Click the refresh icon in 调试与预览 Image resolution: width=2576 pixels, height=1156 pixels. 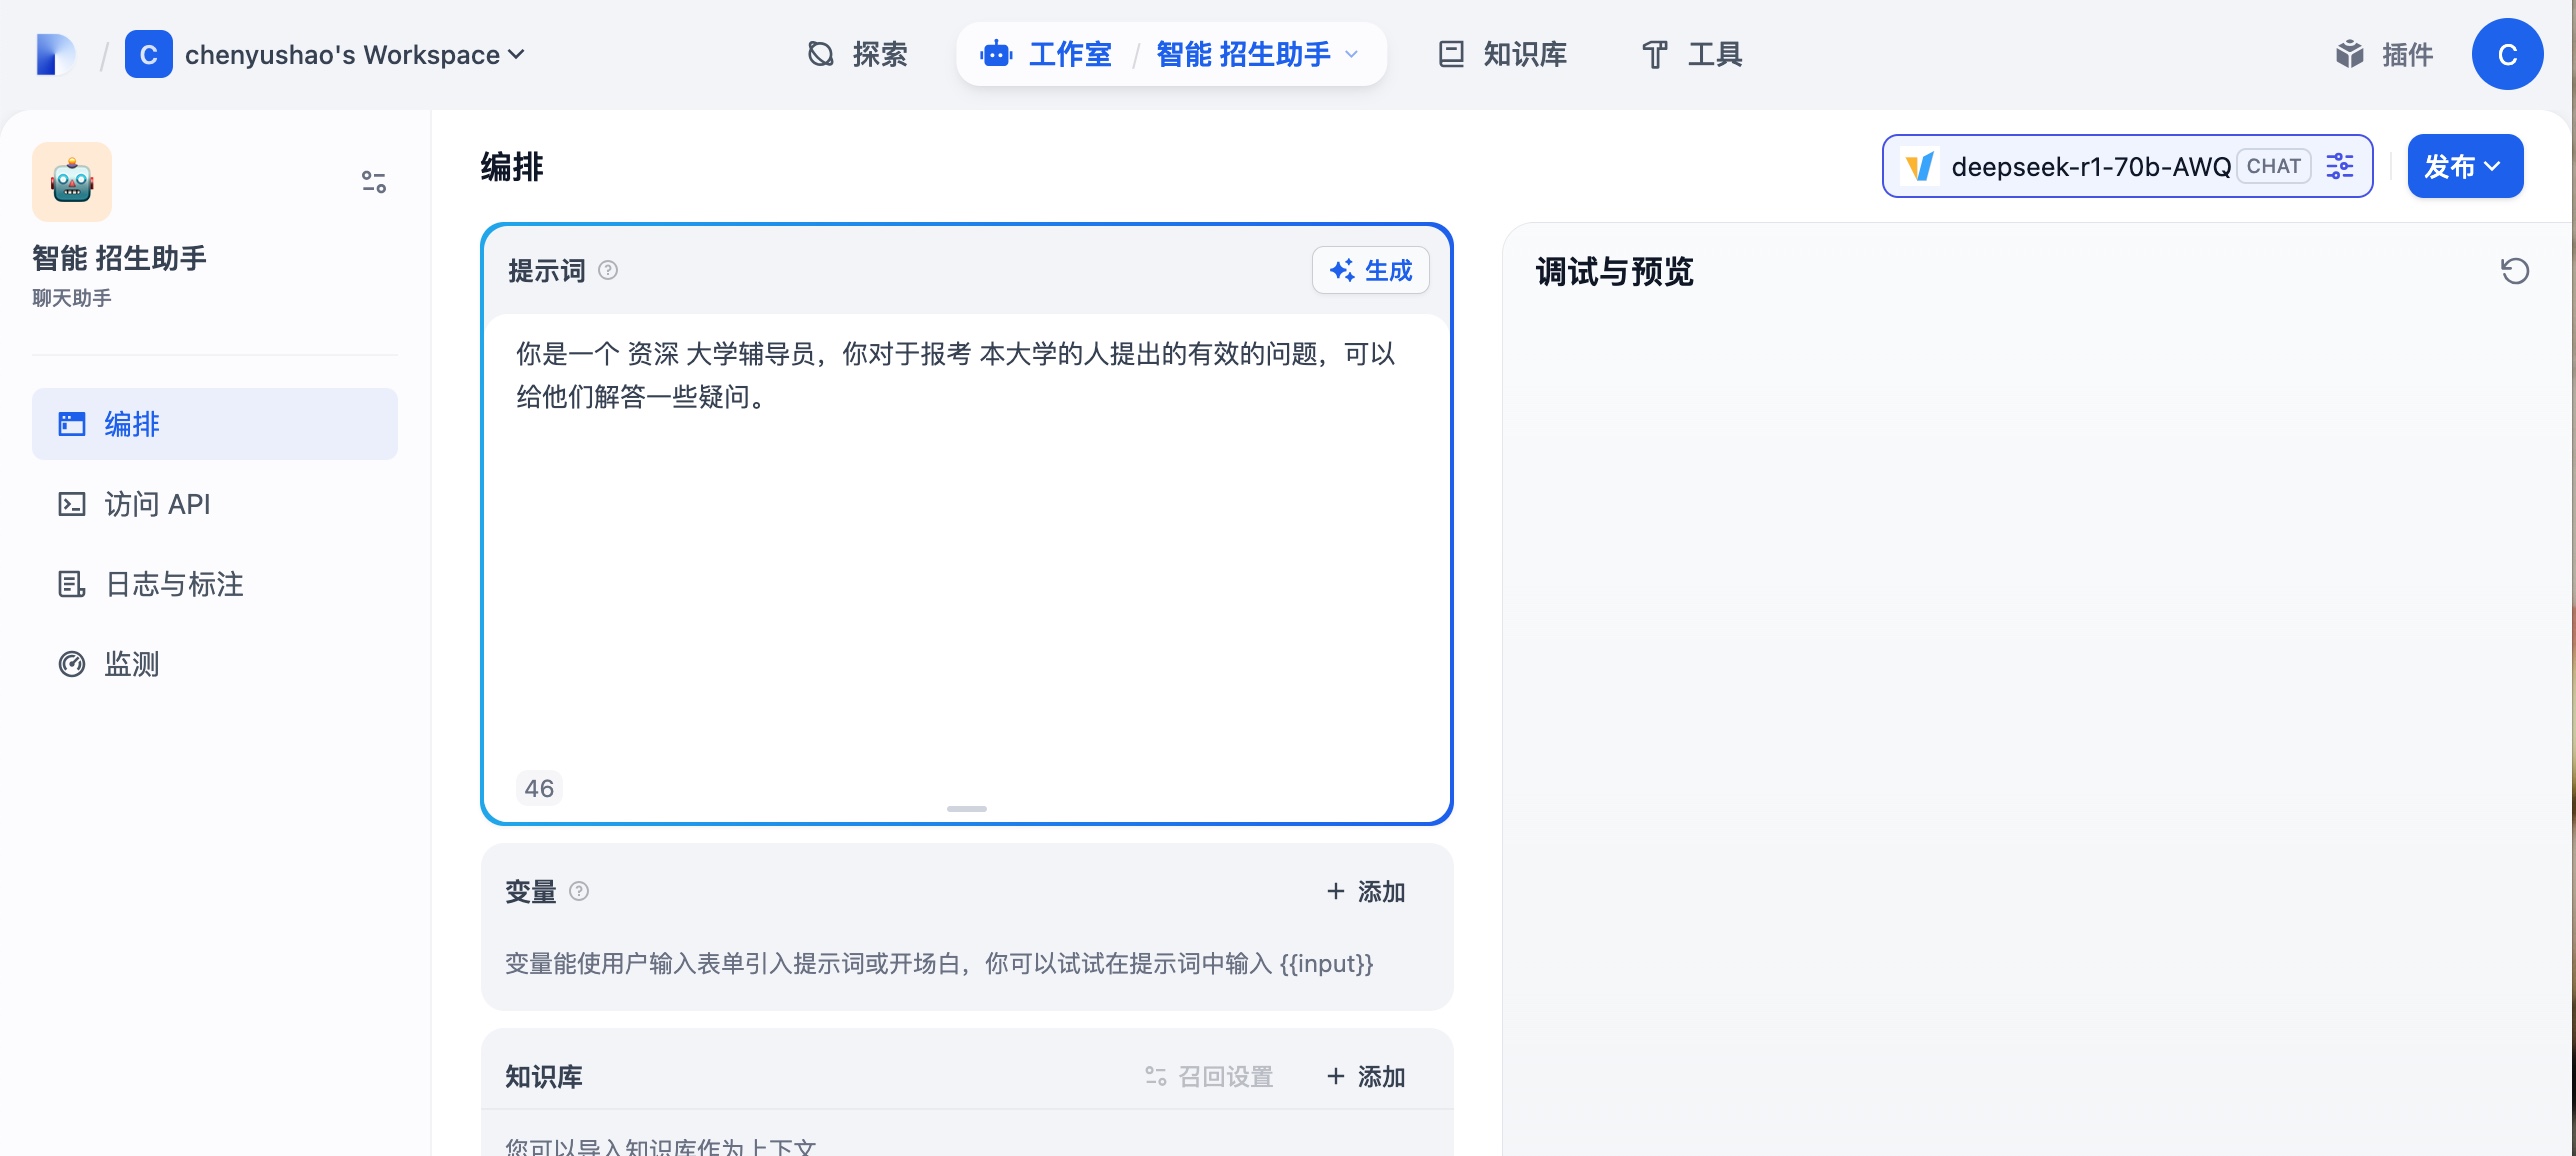[2514, 271]
